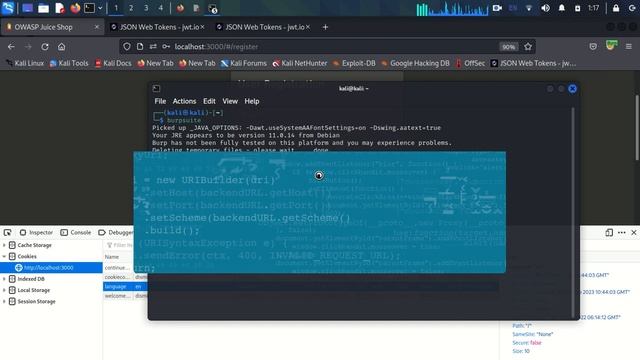Image resolution: width=640 pixels, height=360 pixels.
Task: Close the OWASP Juice Shop tab
Action: [97, 27]
